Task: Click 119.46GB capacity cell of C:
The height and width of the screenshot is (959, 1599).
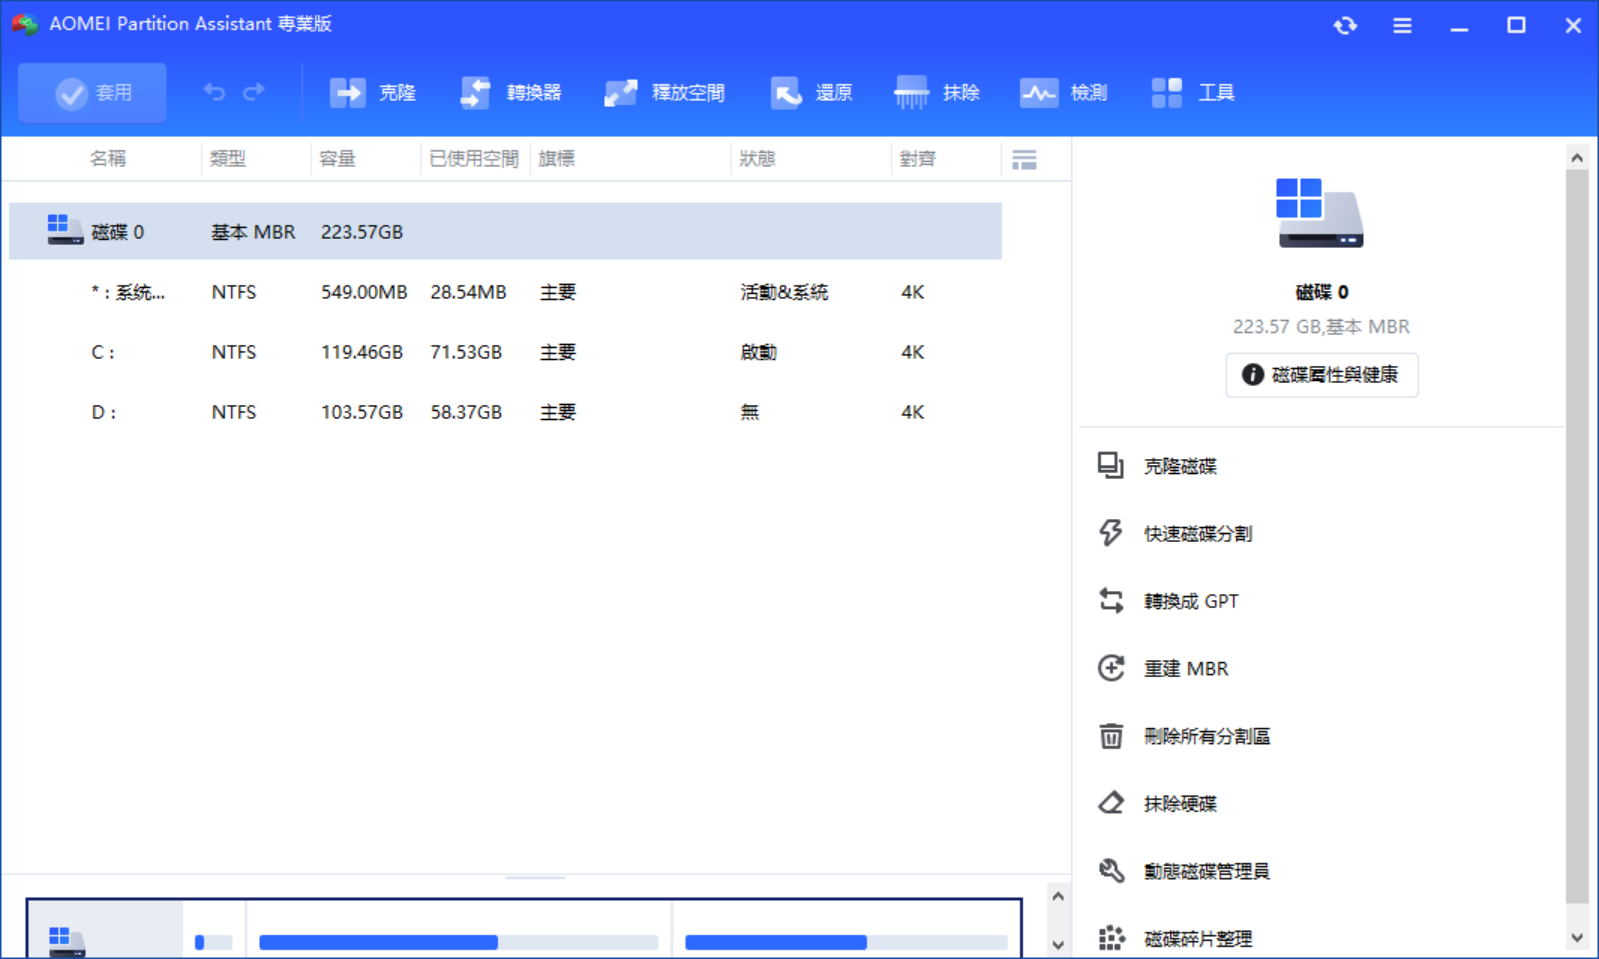Action: point(362,352)
